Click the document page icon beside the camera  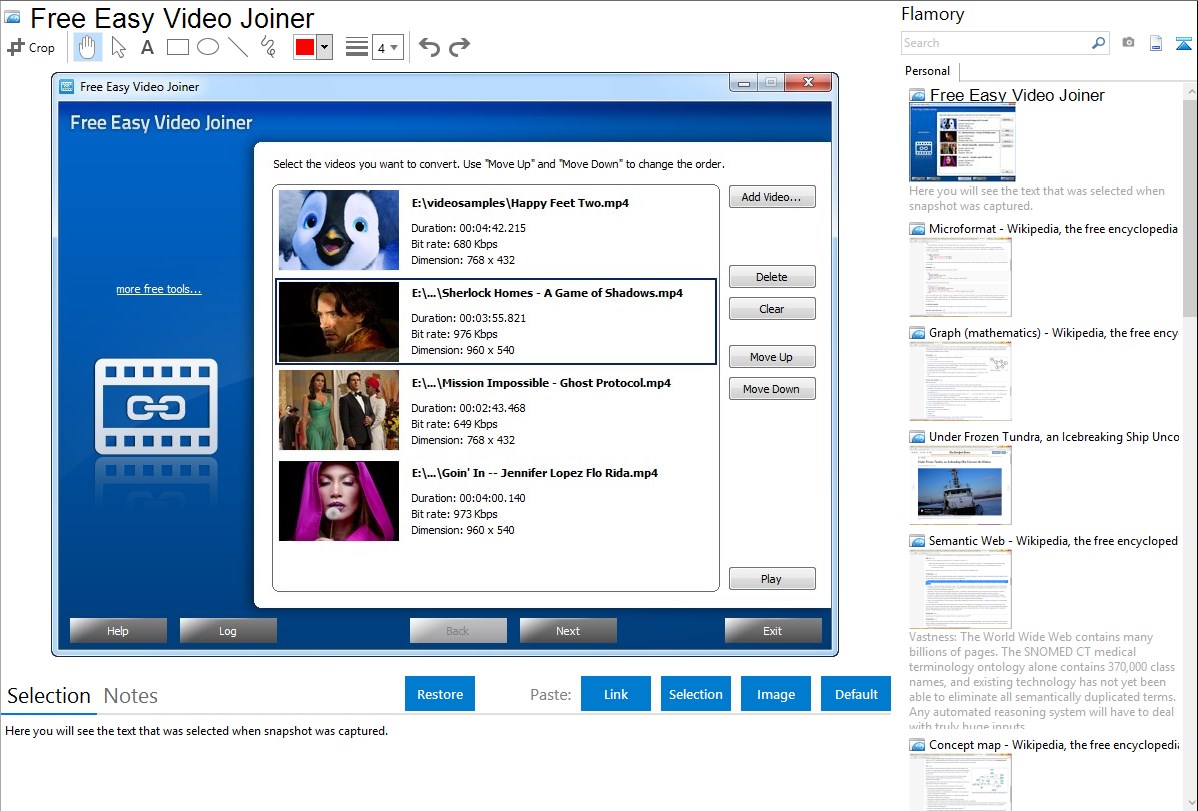1156,43
